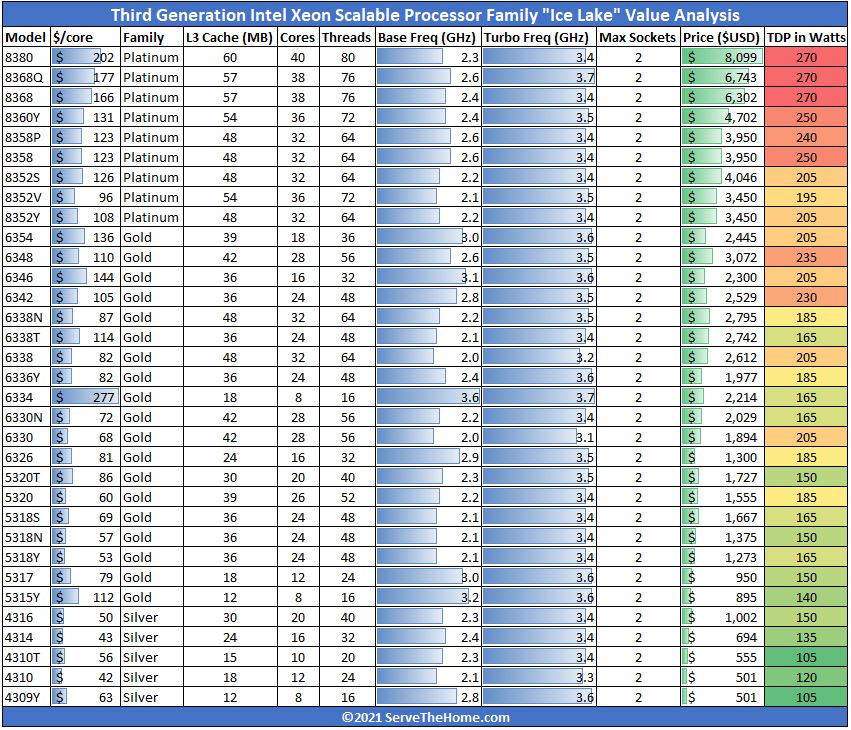The height and width of the screenshot is (730, 851).
Task: Select the Price ($USD) column header
Action: [722, 37]
